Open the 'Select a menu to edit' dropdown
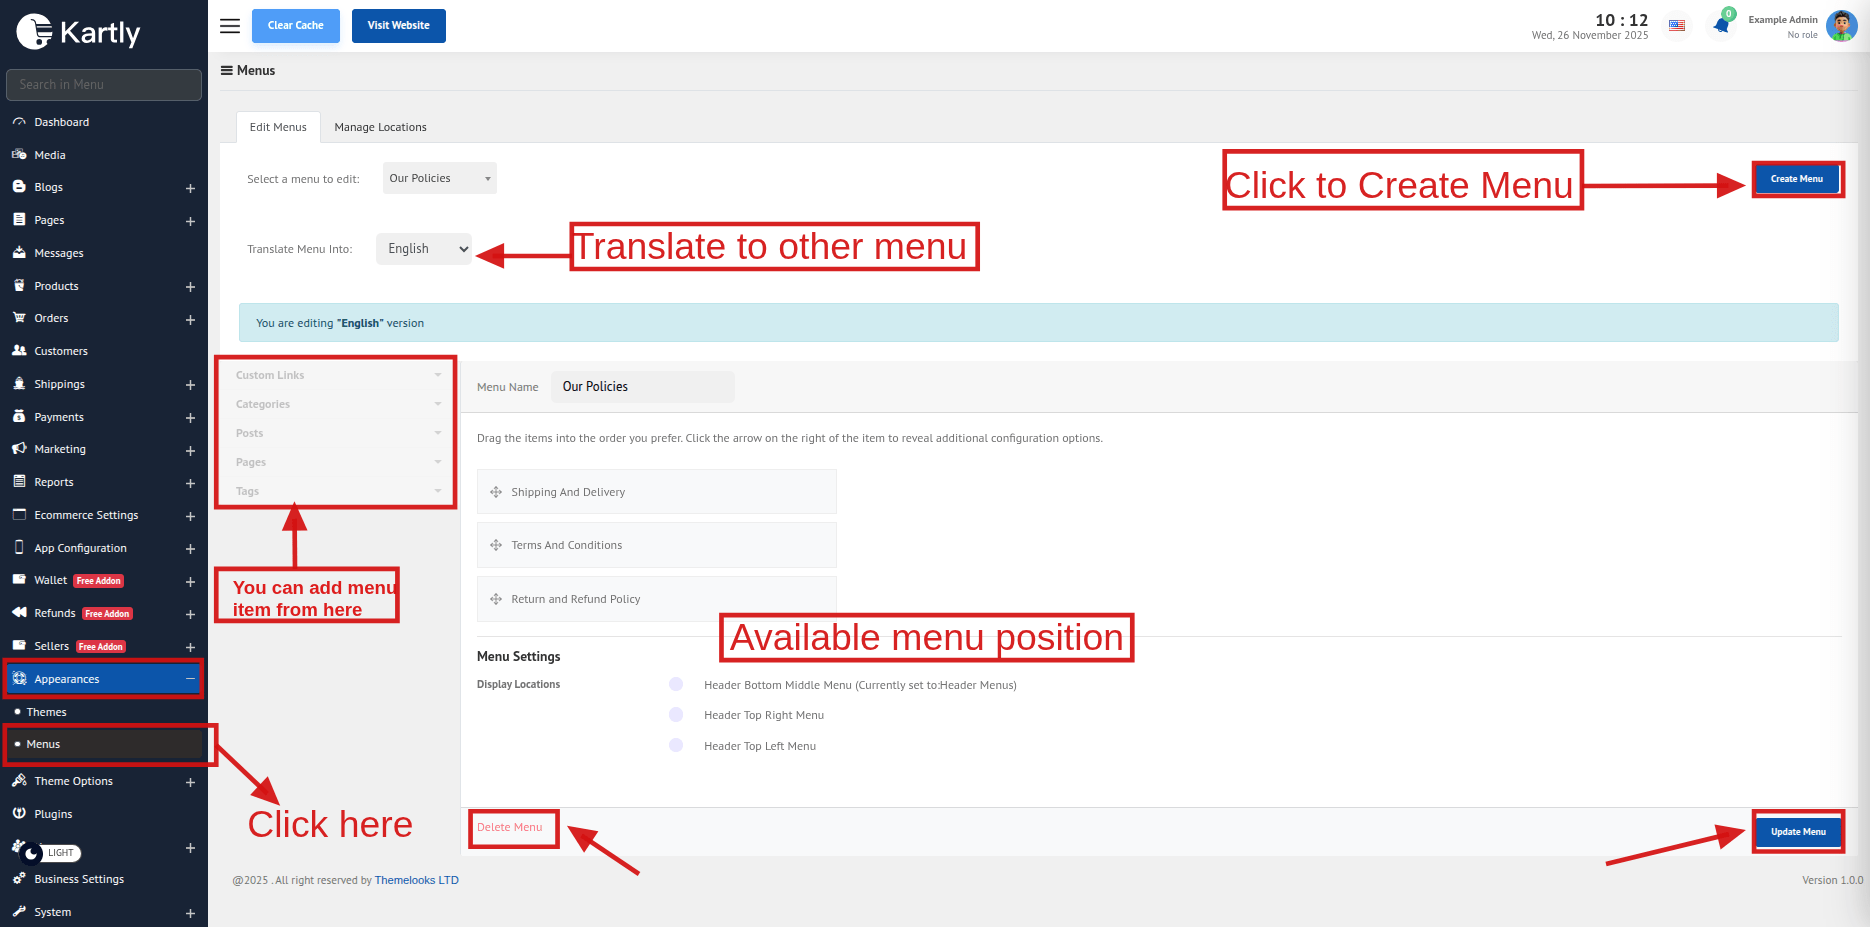 (440, 178)
